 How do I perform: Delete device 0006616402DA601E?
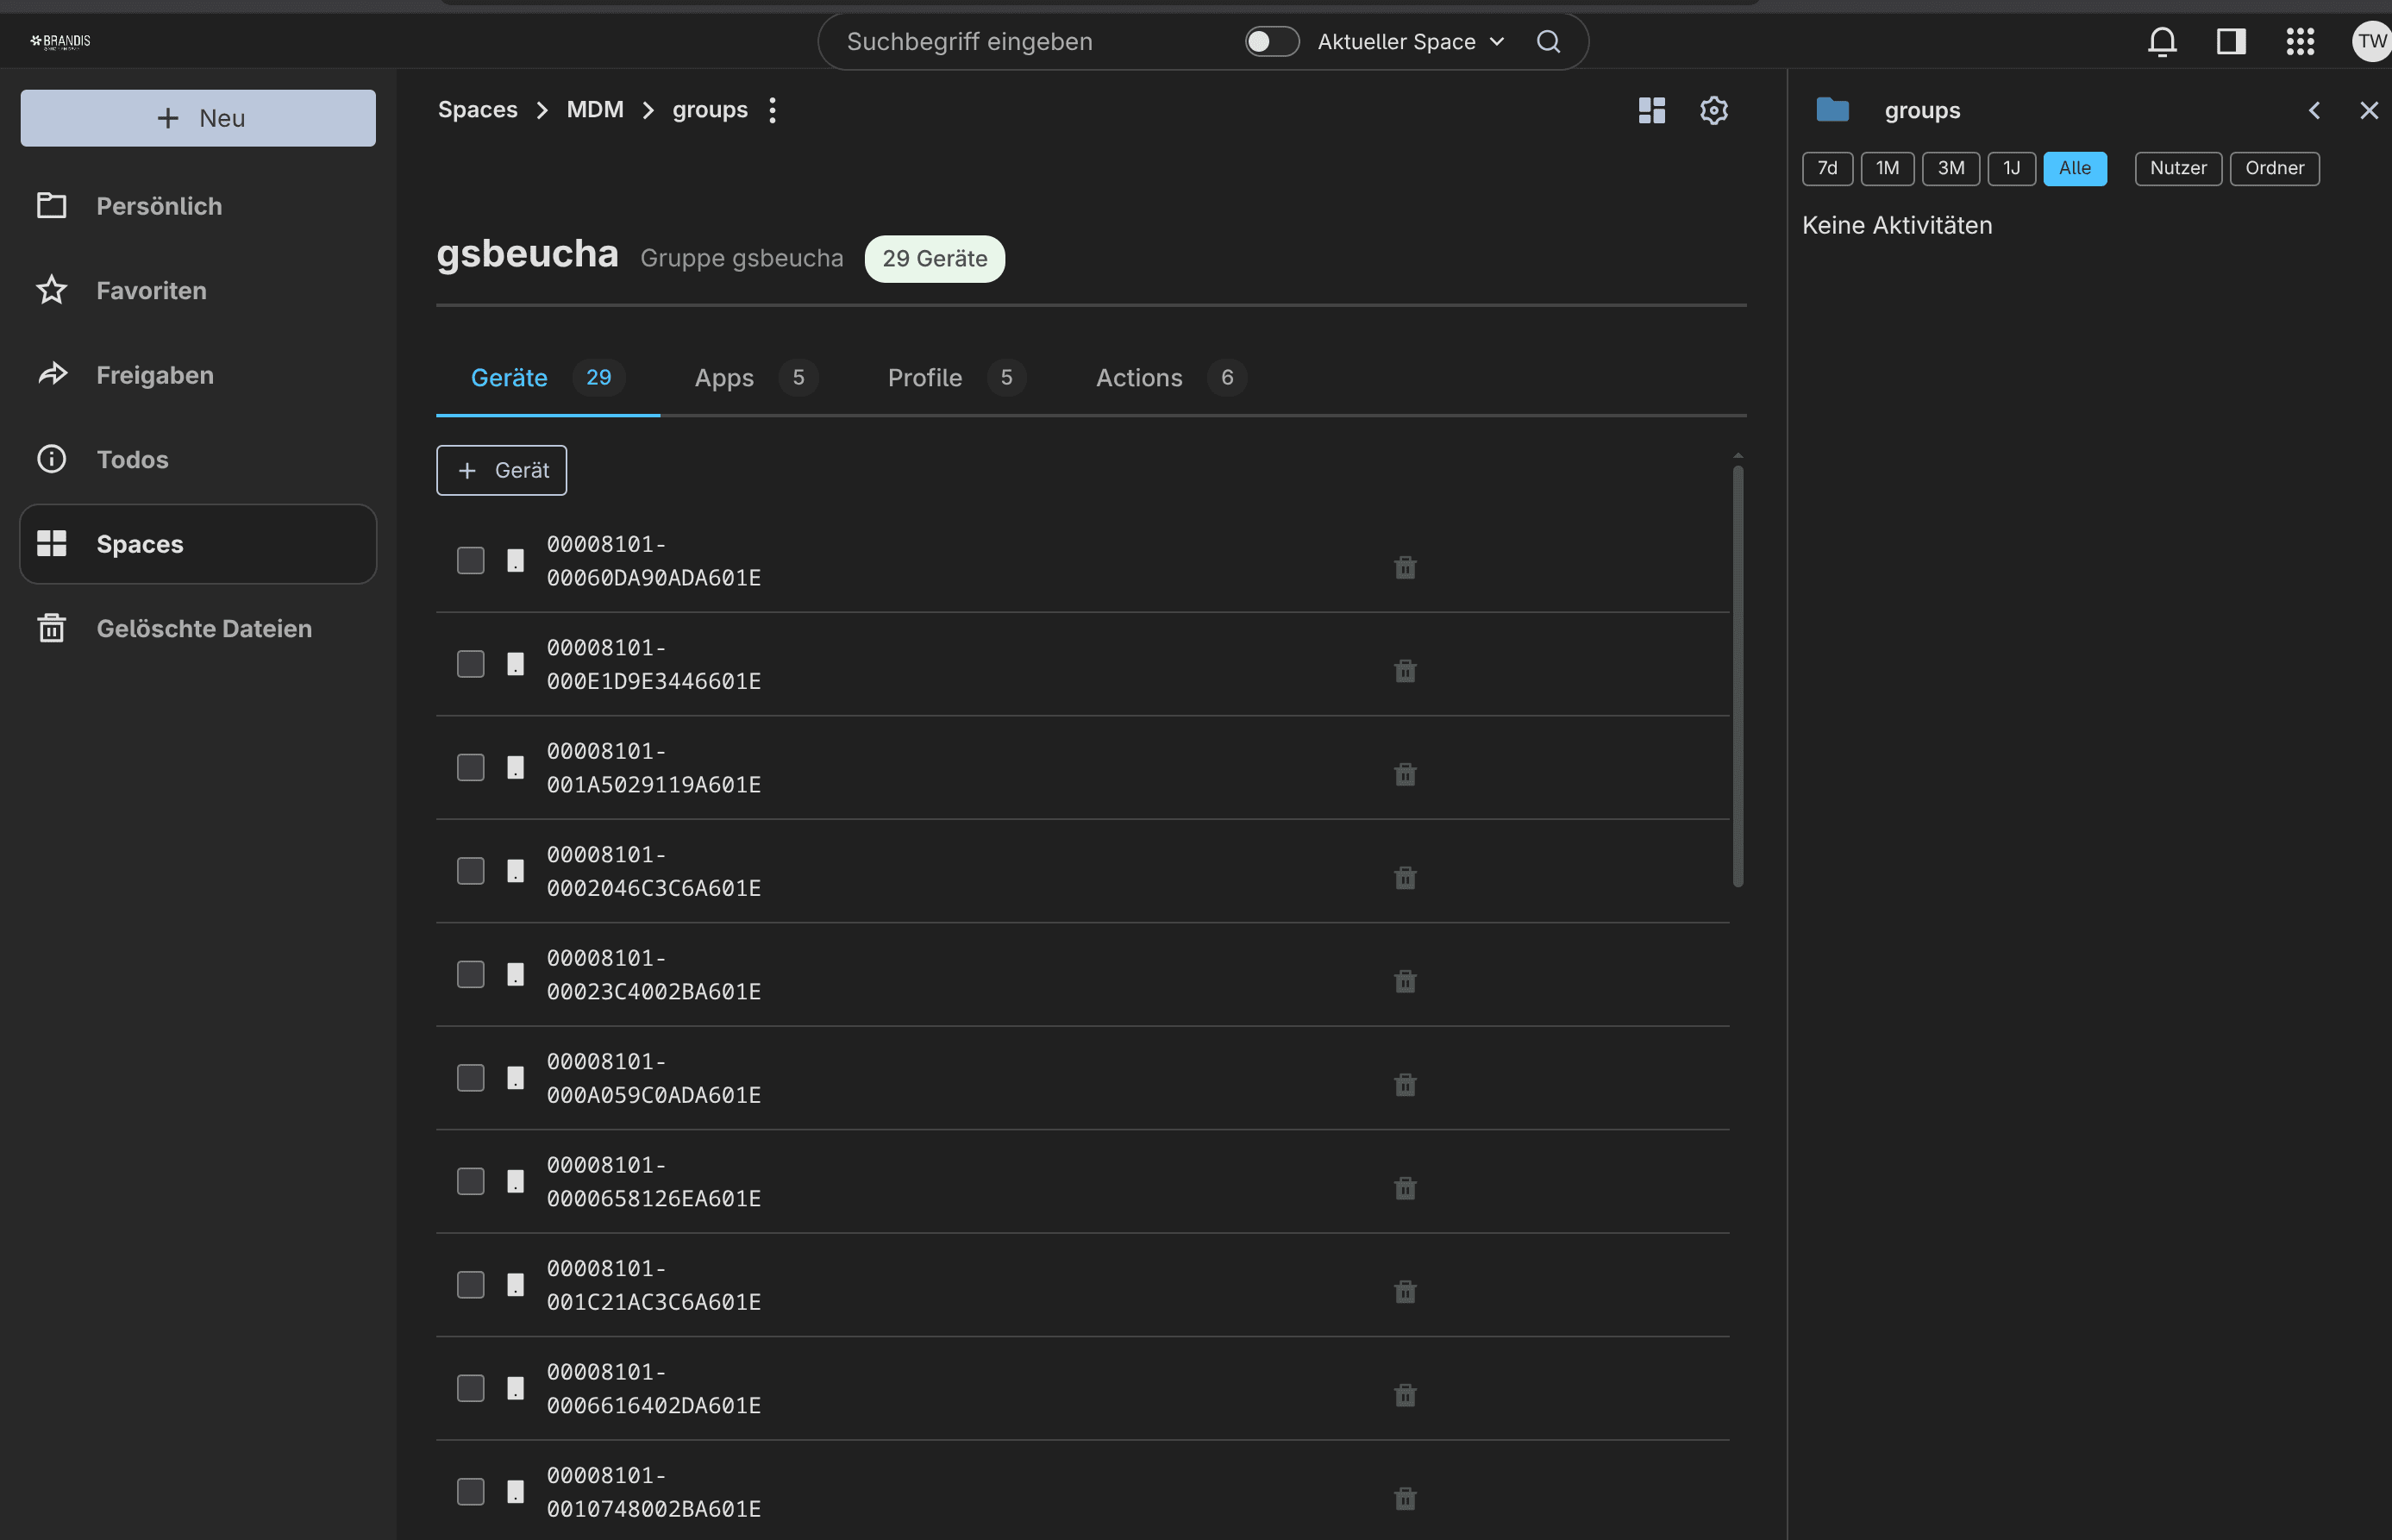coord(1405,1395)
